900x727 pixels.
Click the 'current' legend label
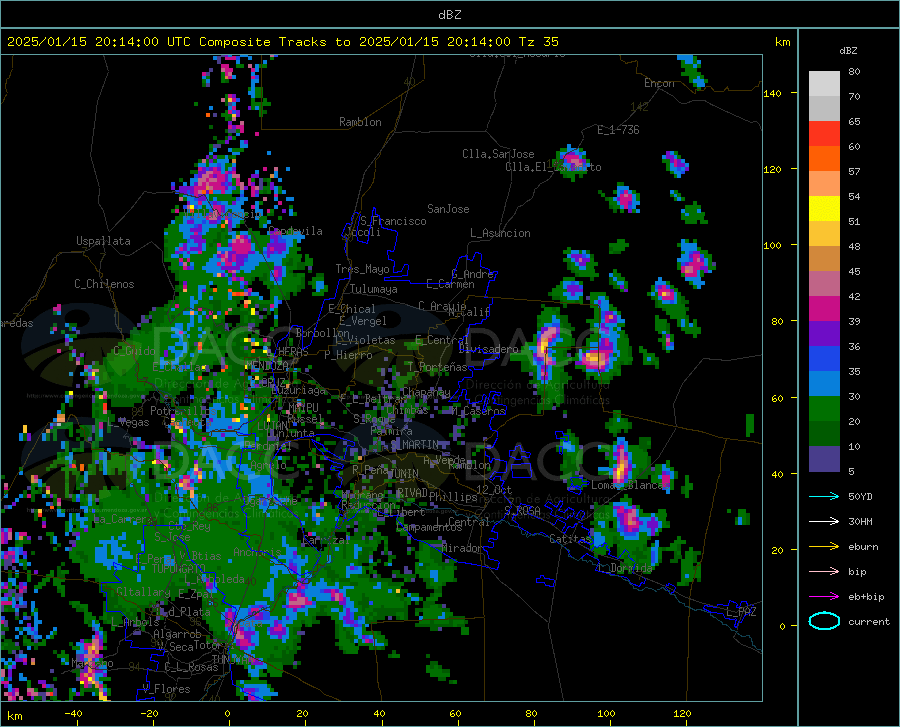pos(869,621)
